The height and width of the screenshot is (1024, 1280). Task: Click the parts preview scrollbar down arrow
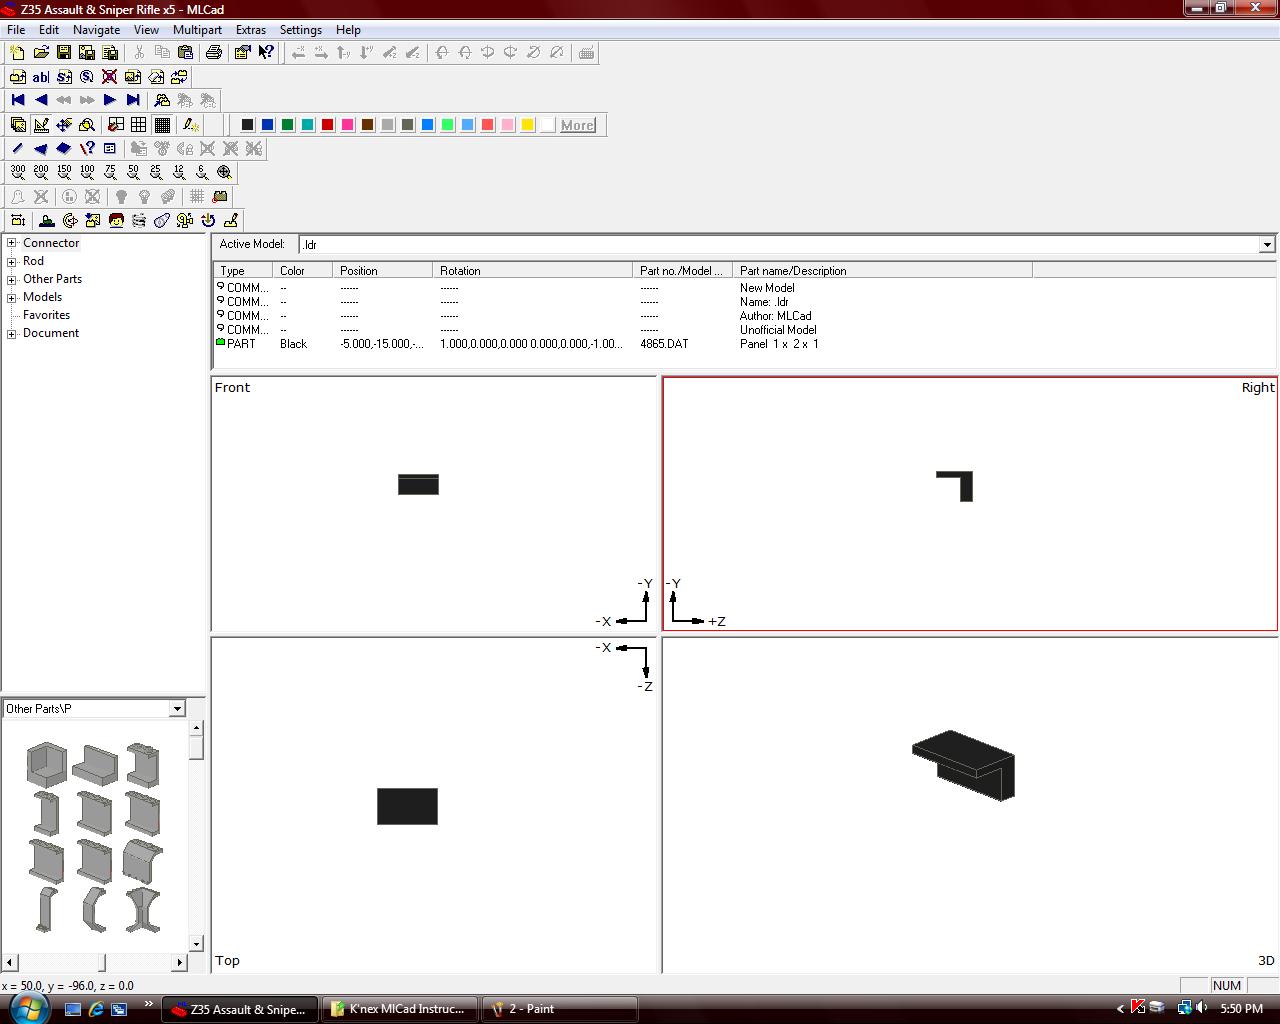pos(196,943)
